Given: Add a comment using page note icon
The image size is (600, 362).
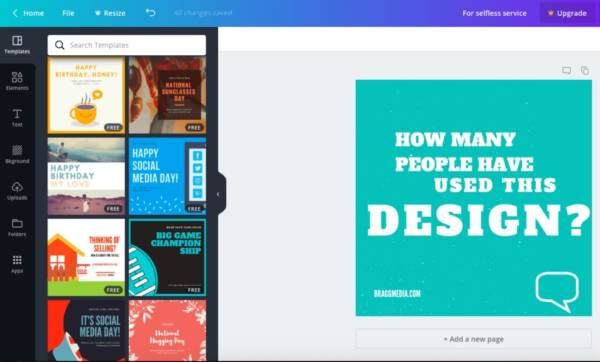Looking at the screenshot, I should [566, 70].
